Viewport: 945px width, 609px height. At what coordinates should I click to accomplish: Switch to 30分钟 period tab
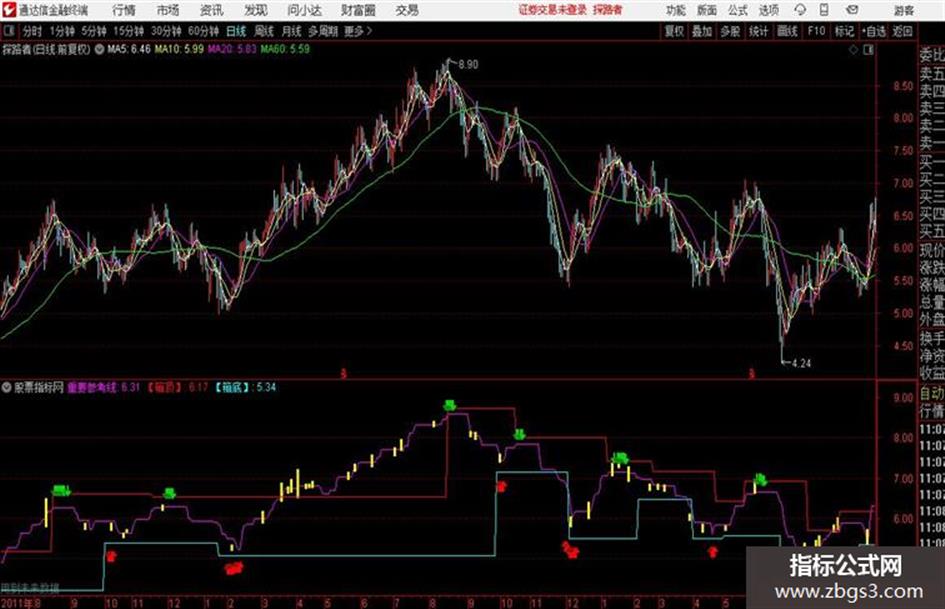(166, 31)
